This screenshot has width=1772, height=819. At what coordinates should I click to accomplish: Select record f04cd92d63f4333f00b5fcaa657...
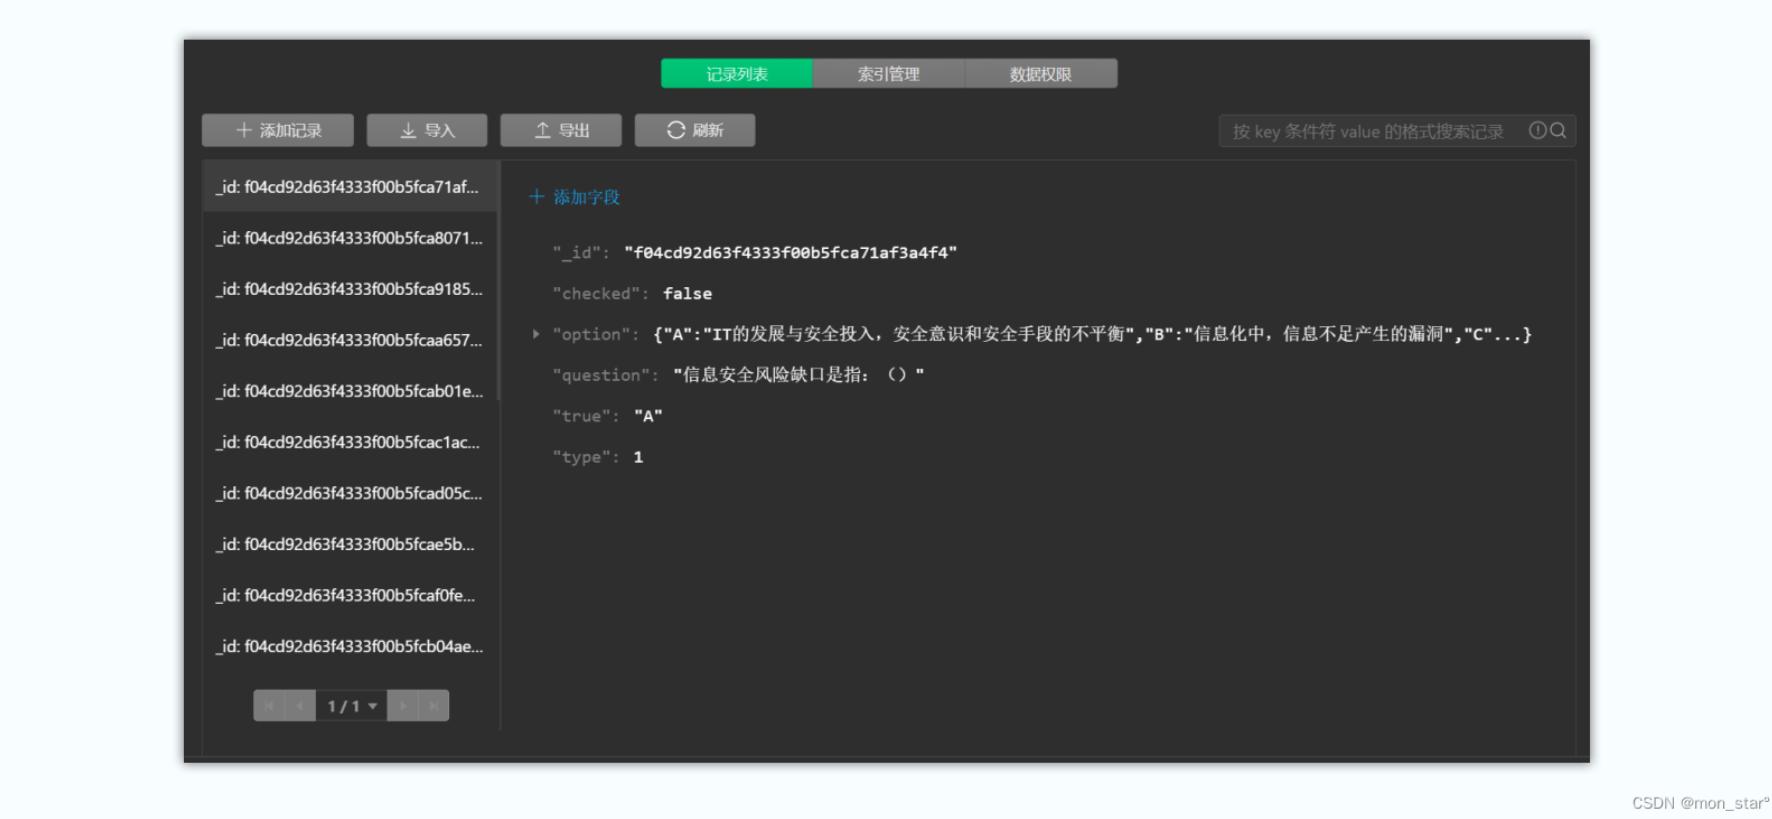pyautogui.click(x=350, y=340)
